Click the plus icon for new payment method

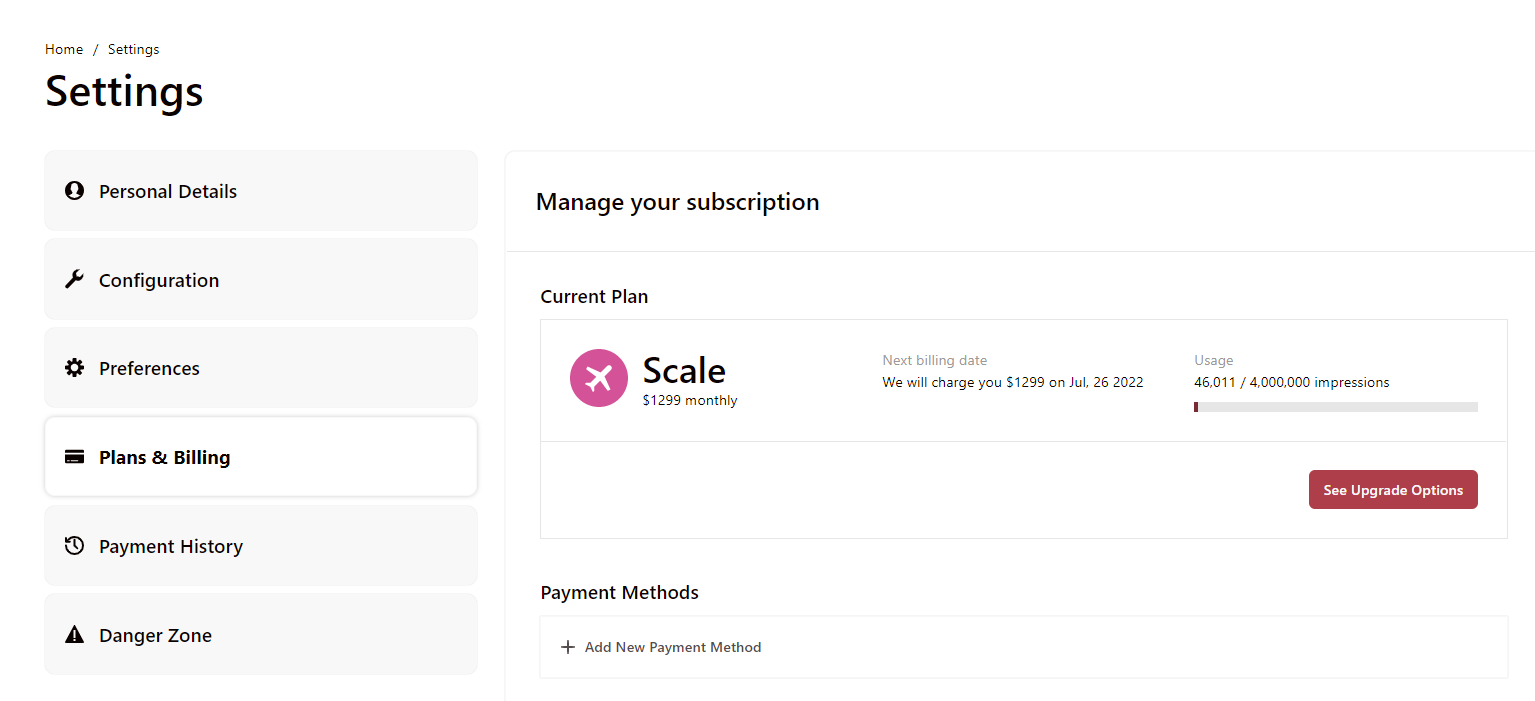coord(568,647)
